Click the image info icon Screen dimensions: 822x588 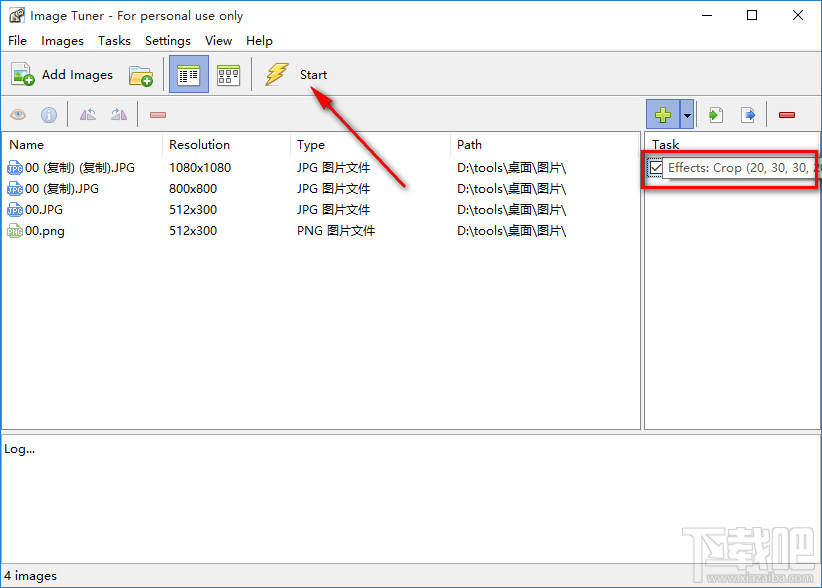[x=49, y=115]
